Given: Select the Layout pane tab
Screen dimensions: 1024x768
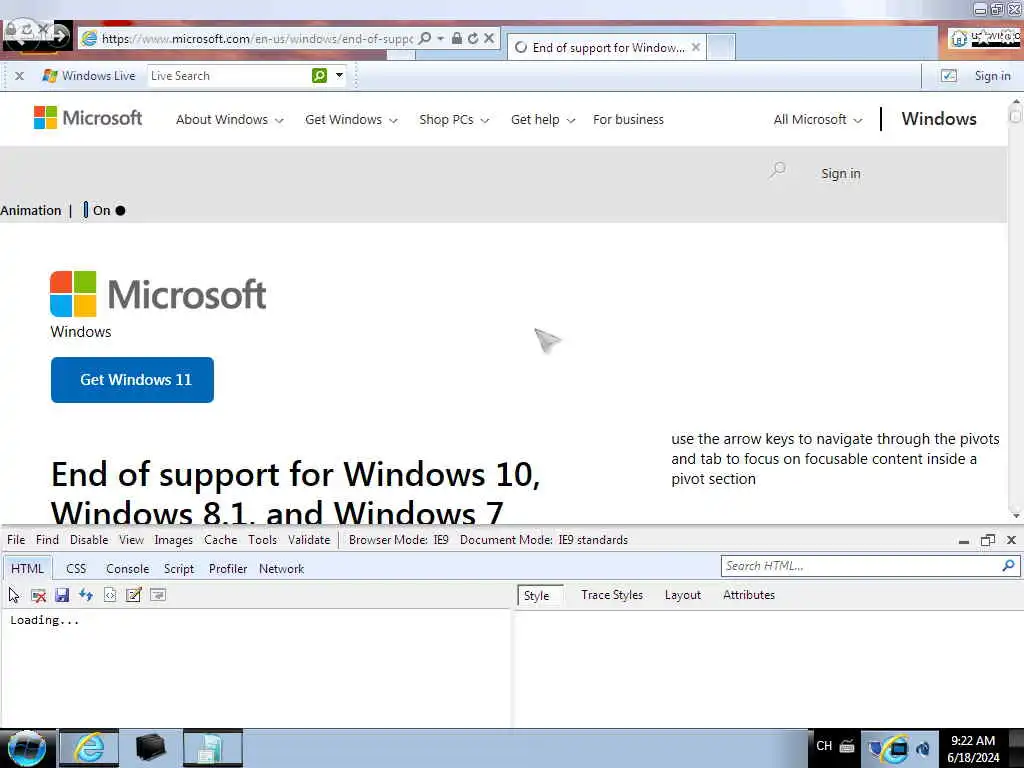Looking at the screenshot, I should (682, 595).
